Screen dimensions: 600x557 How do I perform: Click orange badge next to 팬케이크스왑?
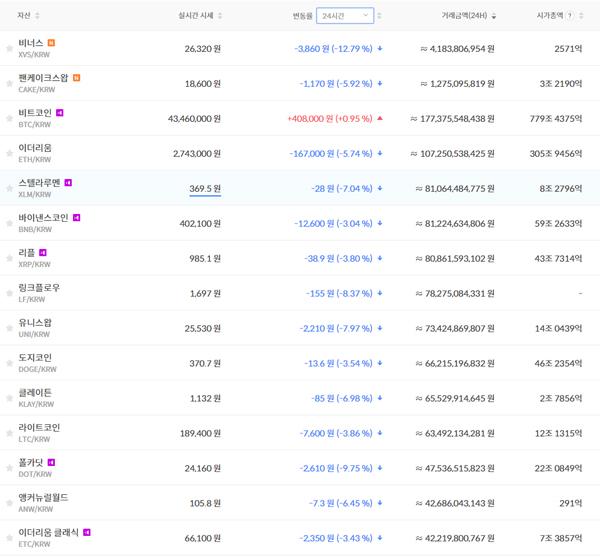[77, 78]
